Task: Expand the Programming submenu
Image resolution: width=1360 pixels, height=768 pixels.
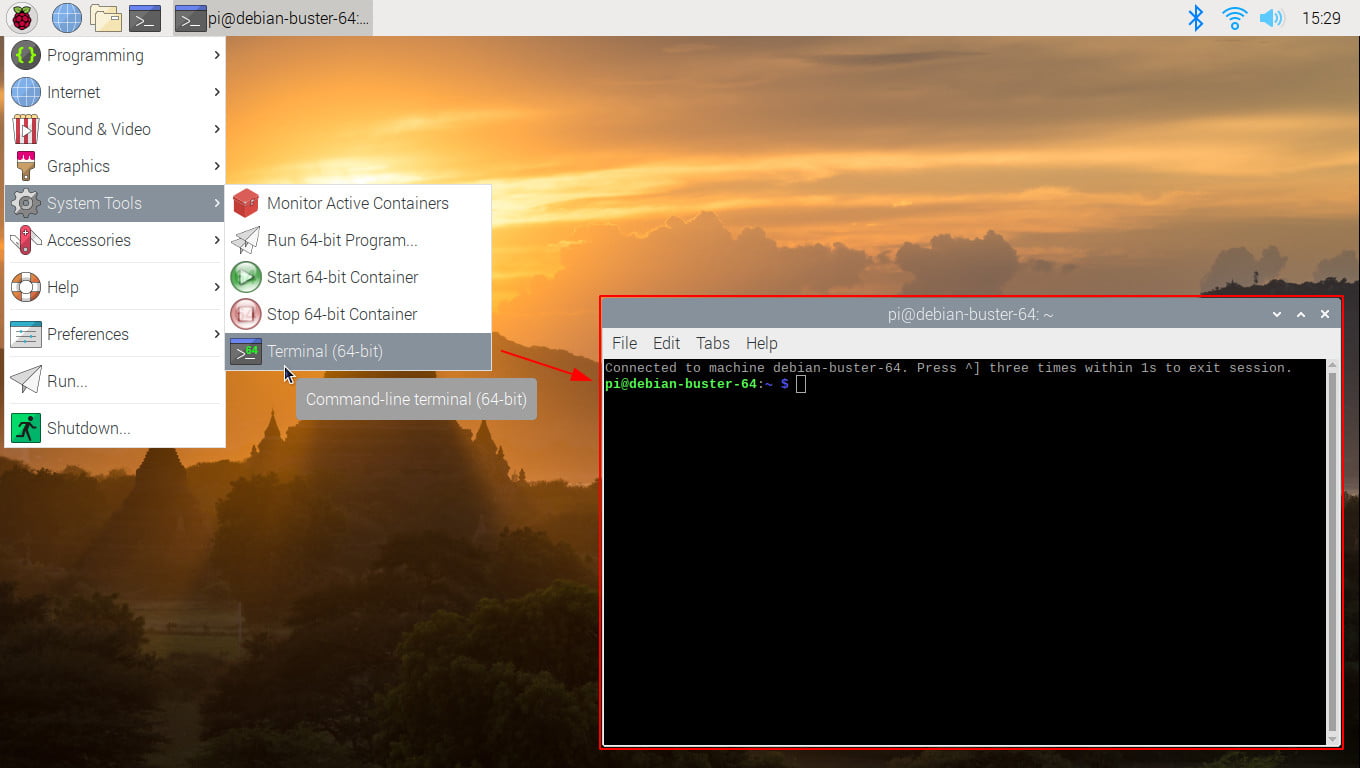Action: [x=115, y=55]
